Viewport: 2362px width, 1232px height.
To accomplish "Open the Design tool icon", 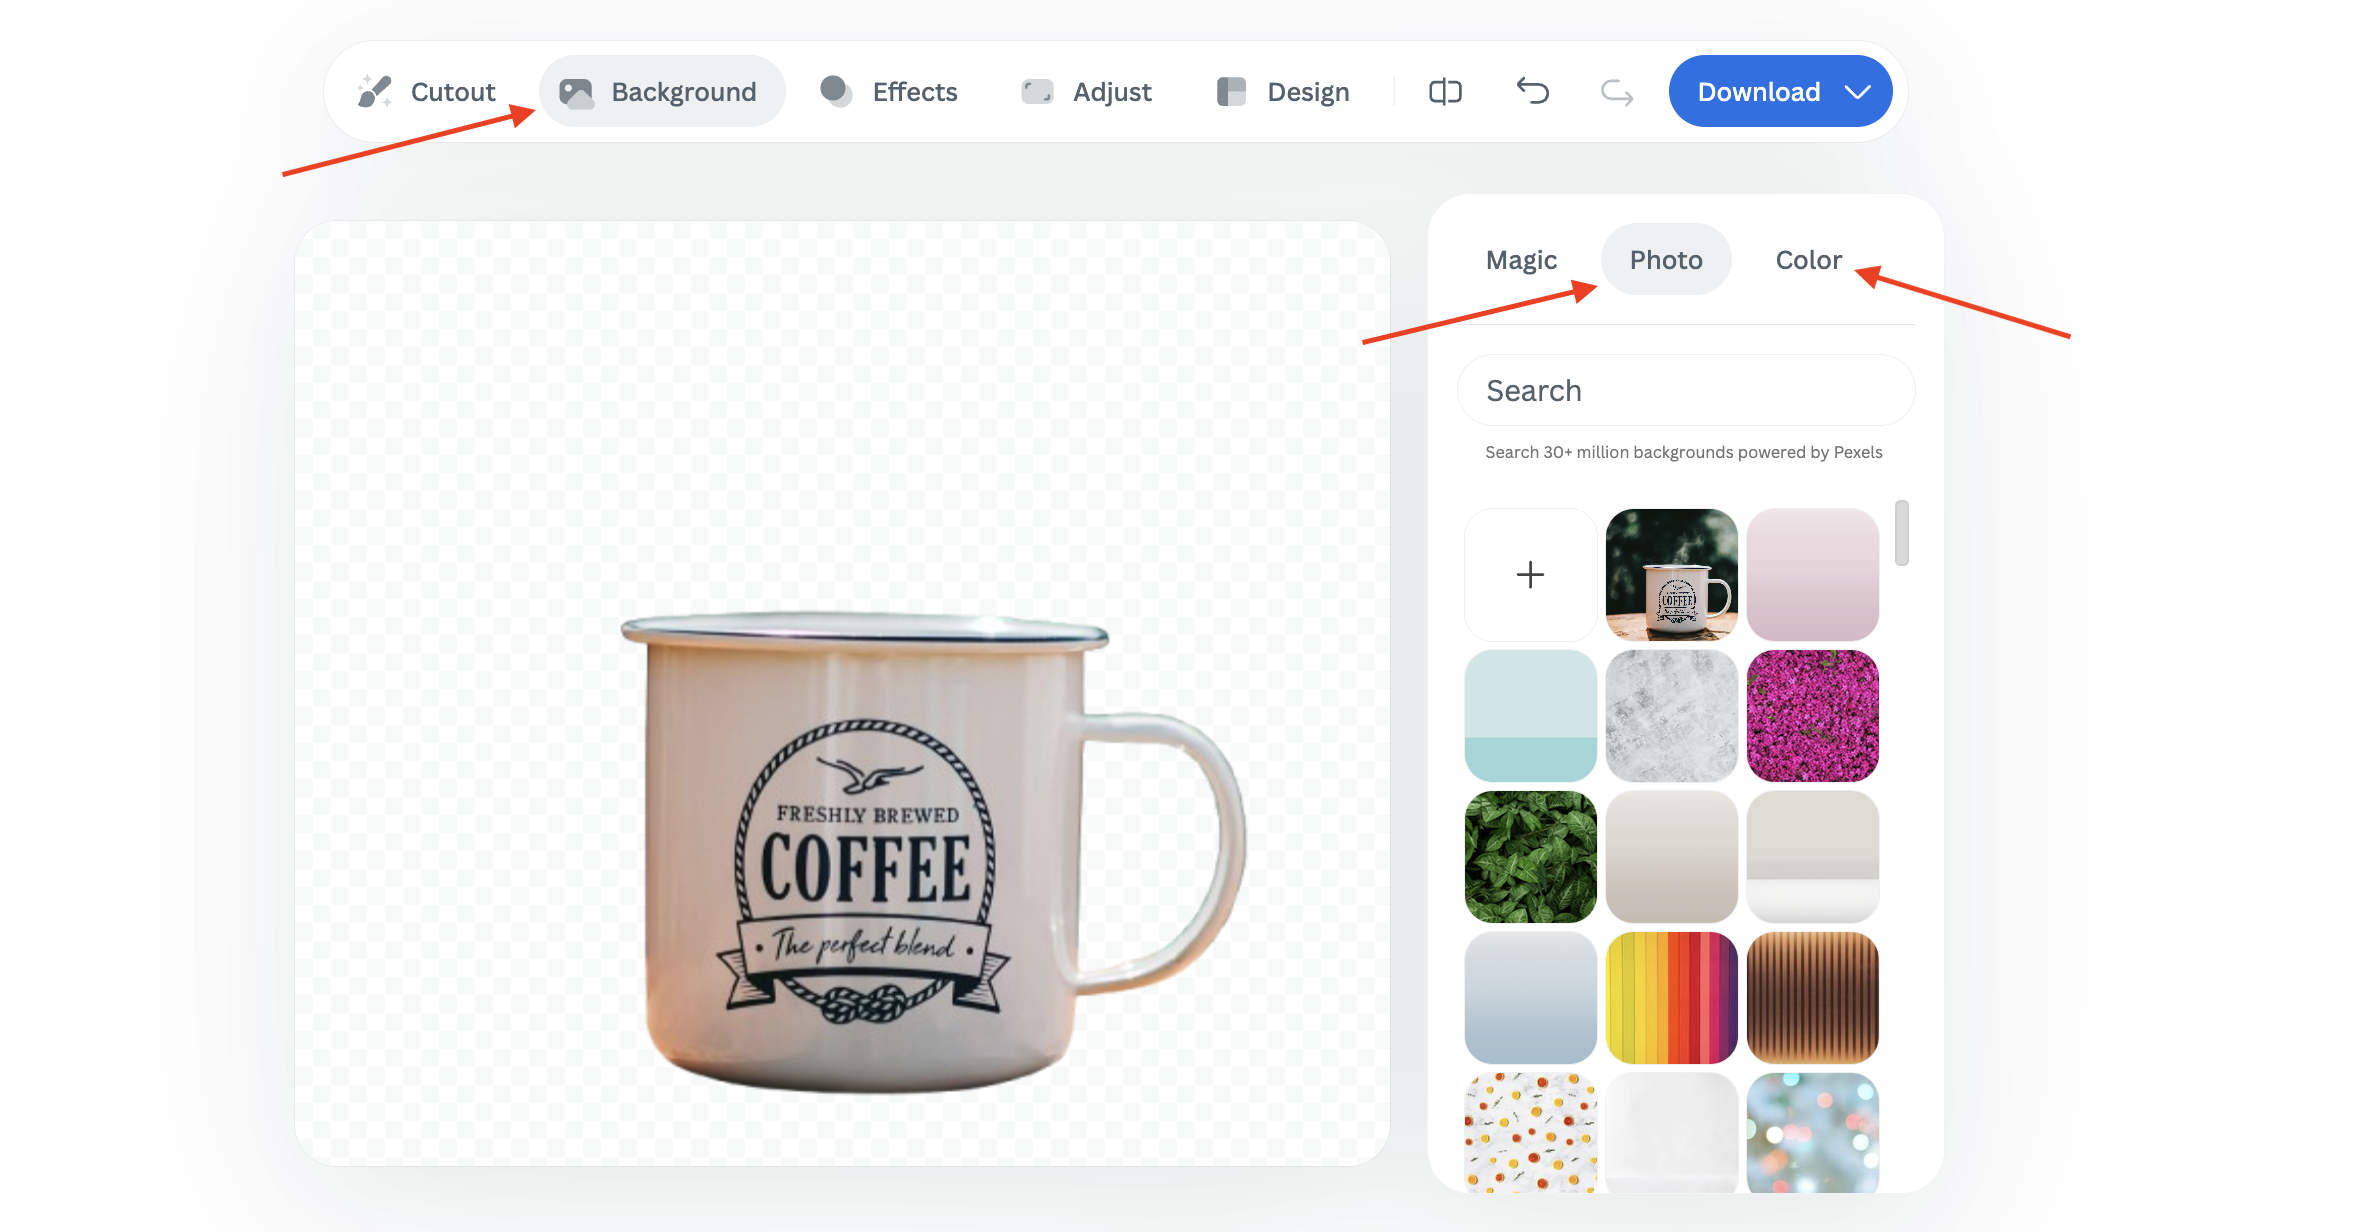I will click(1231, 92).
